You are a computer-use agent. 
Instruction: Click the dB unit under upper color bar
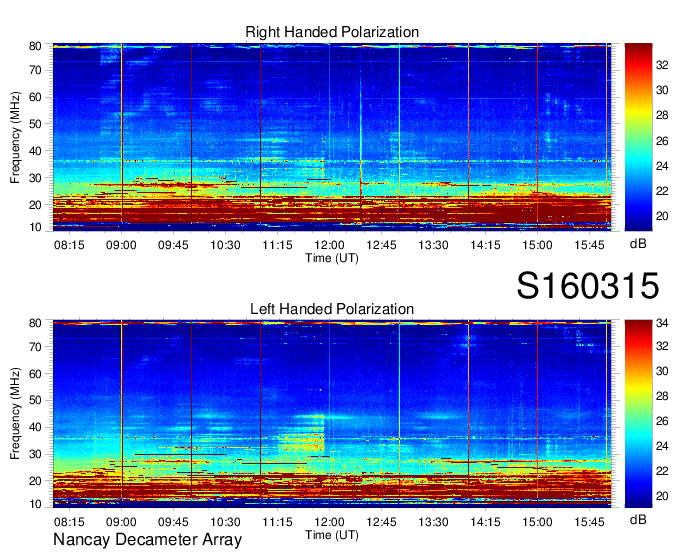pos(638,244)
